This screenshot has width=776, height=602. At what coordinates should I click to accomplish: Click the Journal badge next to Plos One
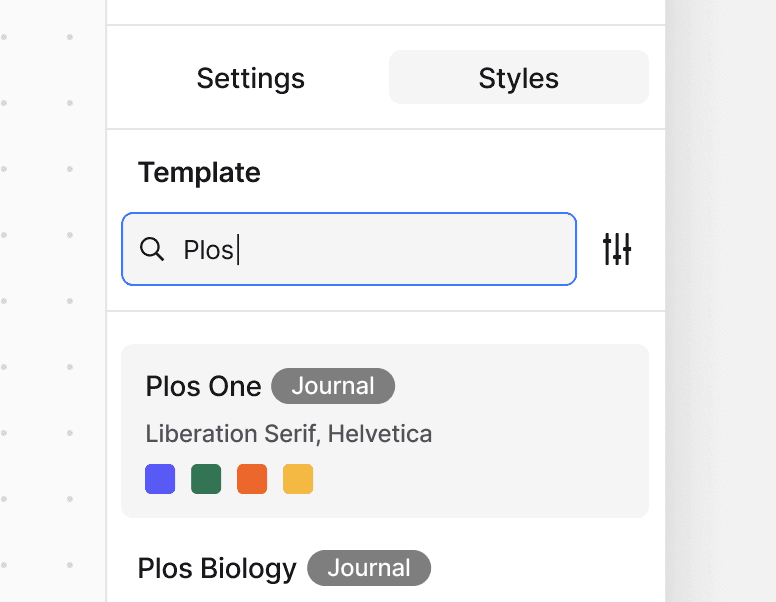point(333,386)
